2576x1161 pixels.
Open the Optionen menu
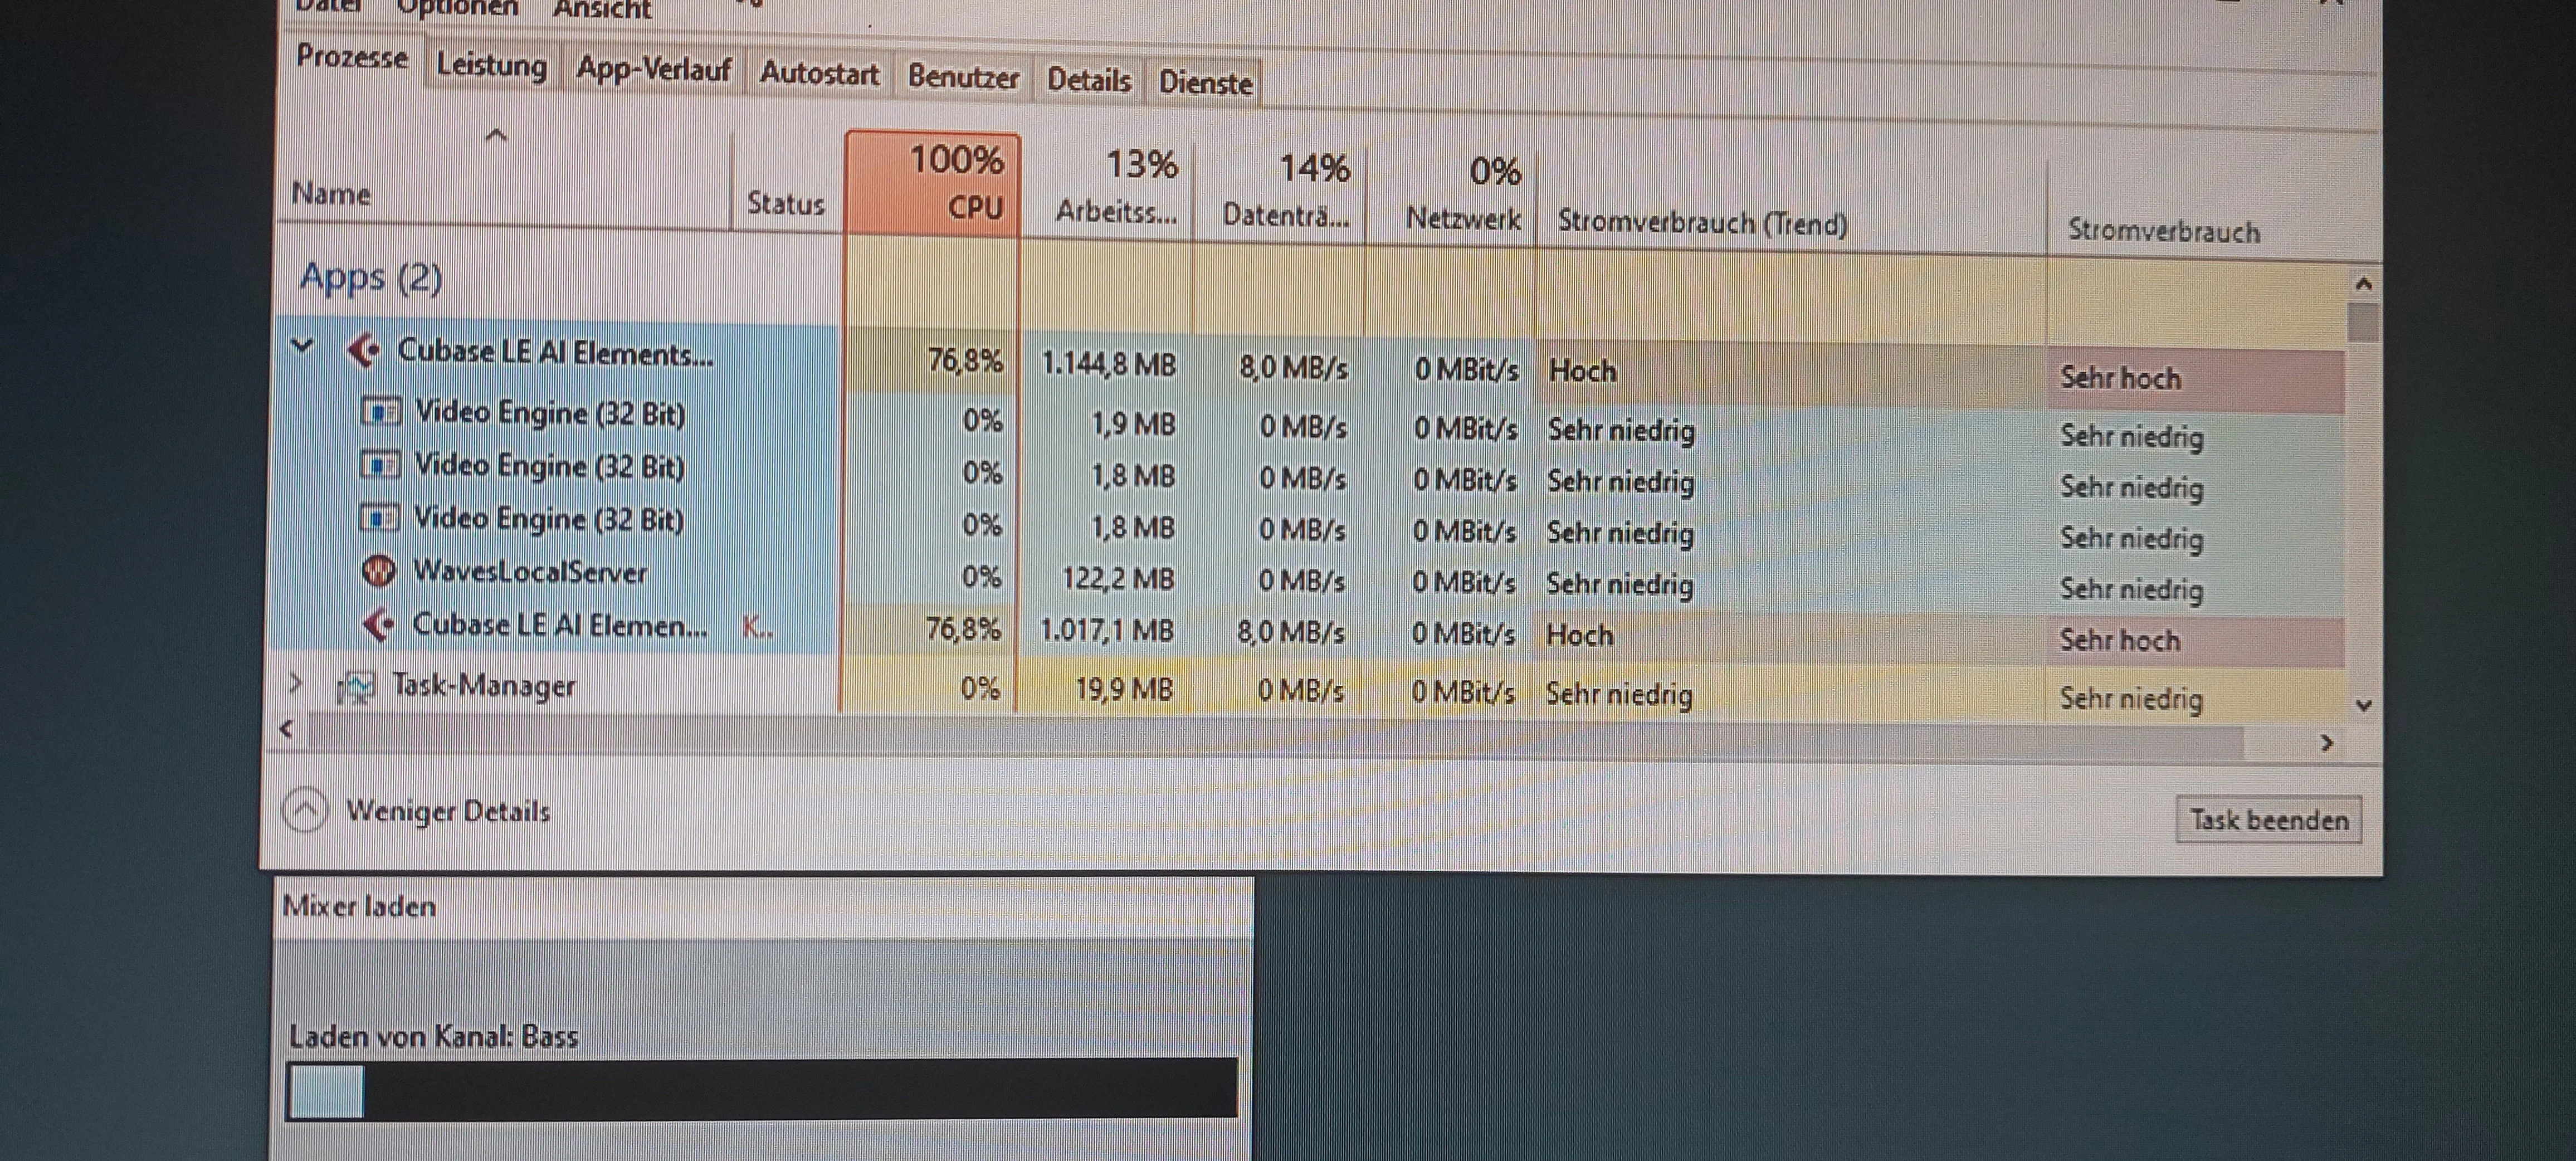tap(458, 8)
